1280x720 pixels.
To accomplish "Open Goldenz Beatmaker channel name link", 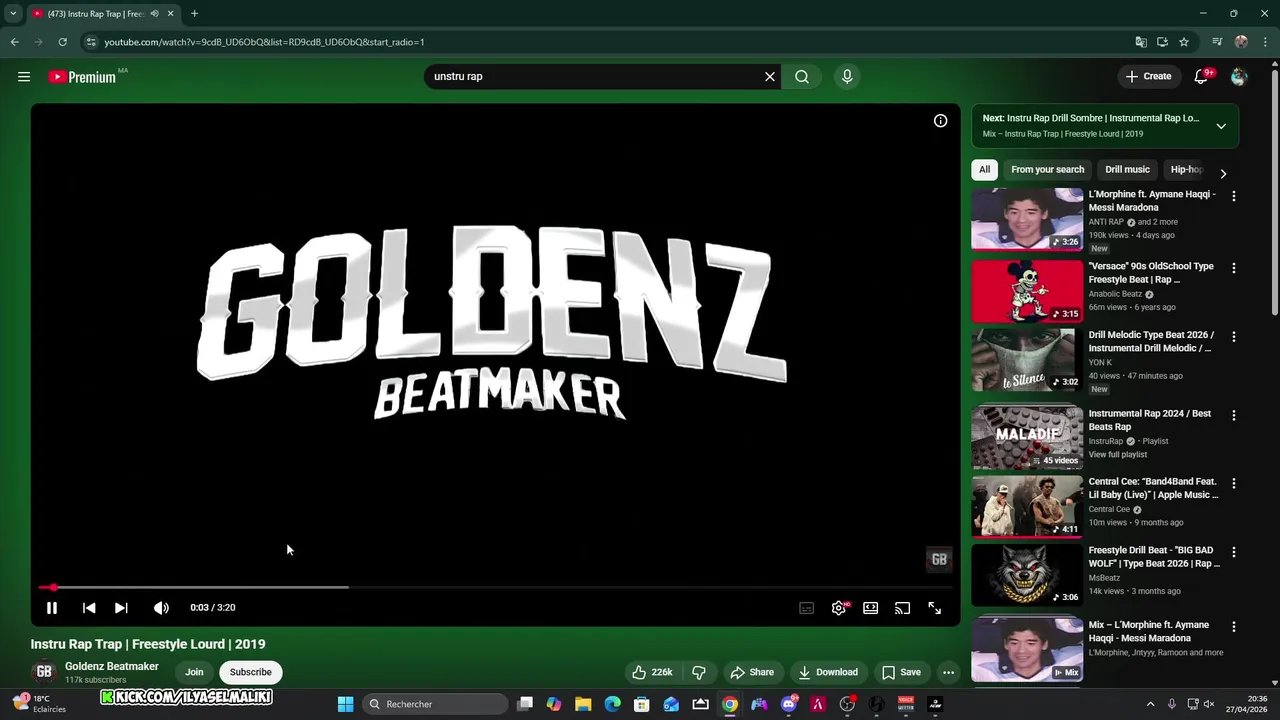I will pos(112,666).
